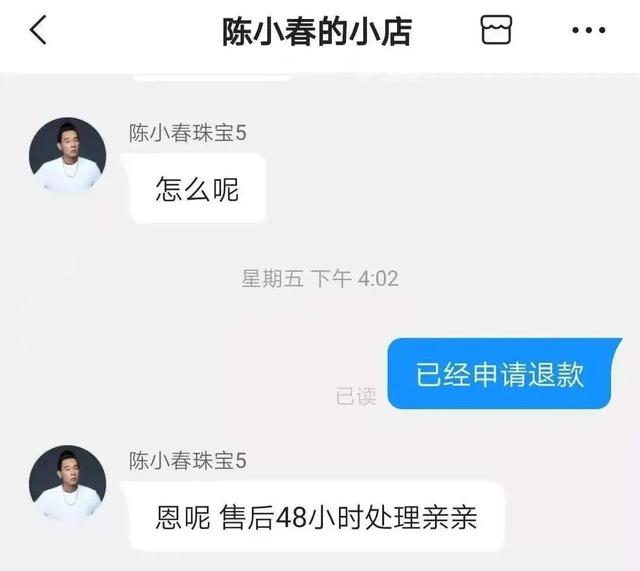Image resolution: width=640 pixels, height=571 pixels.
Task: Select sender name above 恩呢 bubble
Action: 188,461
